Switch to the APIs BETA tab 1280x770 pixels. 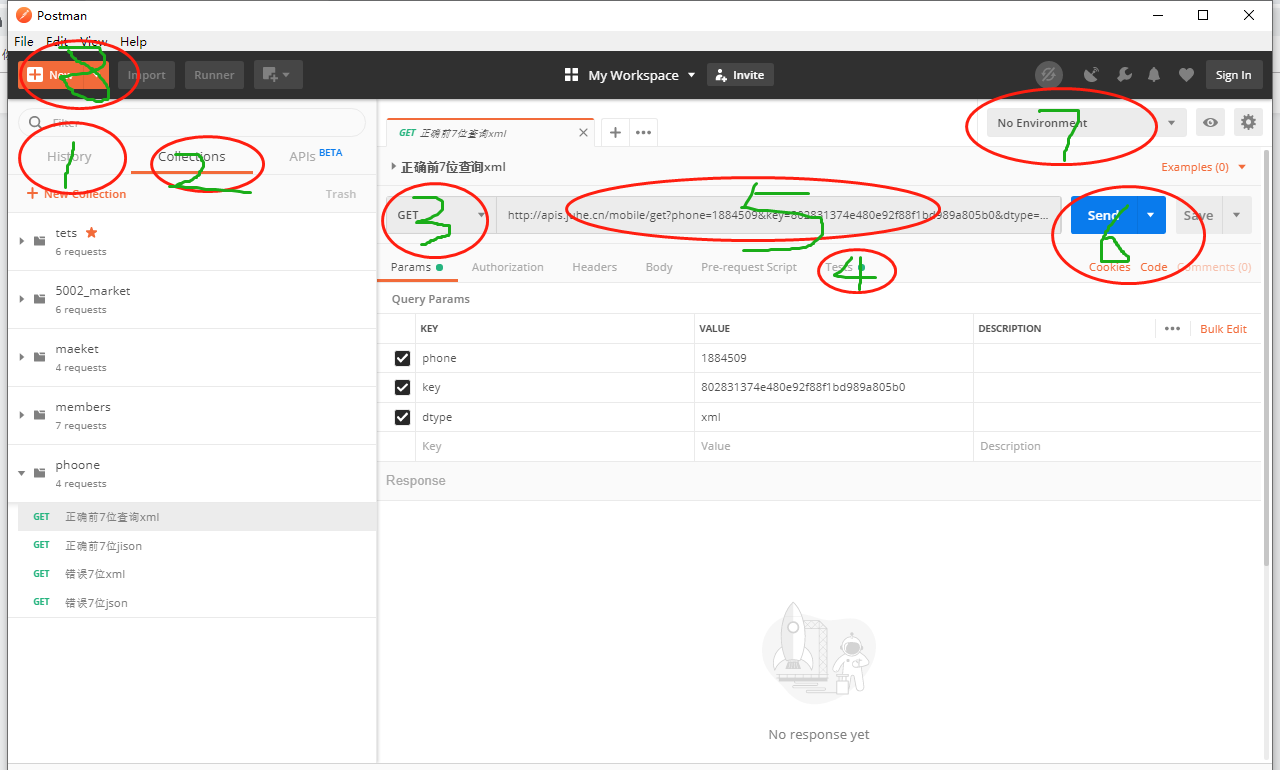(316, 156)
